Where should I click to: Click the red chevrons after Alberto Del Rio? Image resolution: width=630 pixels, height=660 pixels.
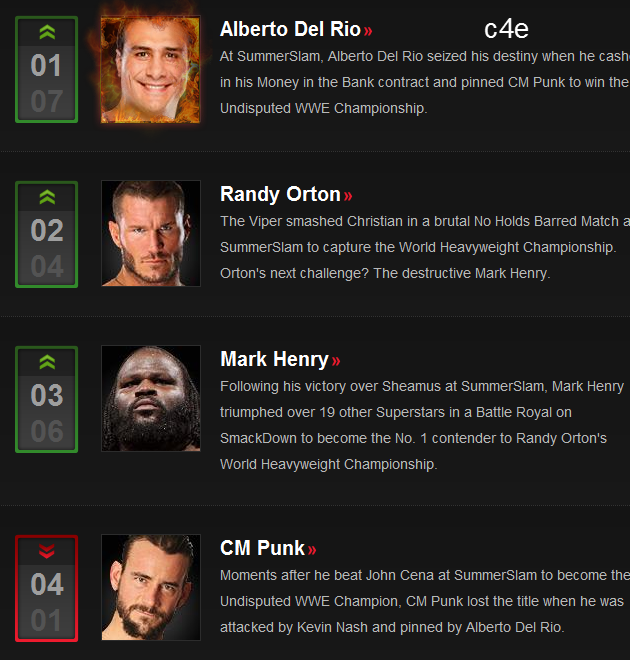(x=368, y=31)
